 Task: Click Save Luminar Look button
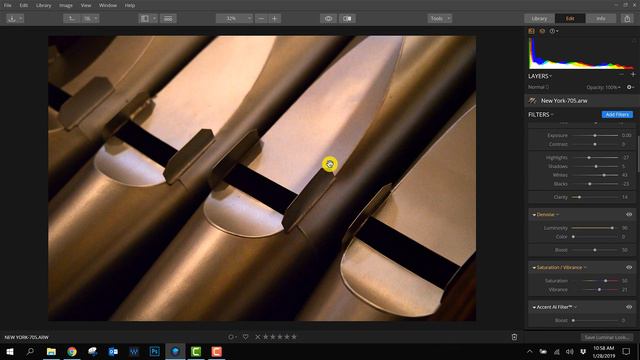click(607, 337)
